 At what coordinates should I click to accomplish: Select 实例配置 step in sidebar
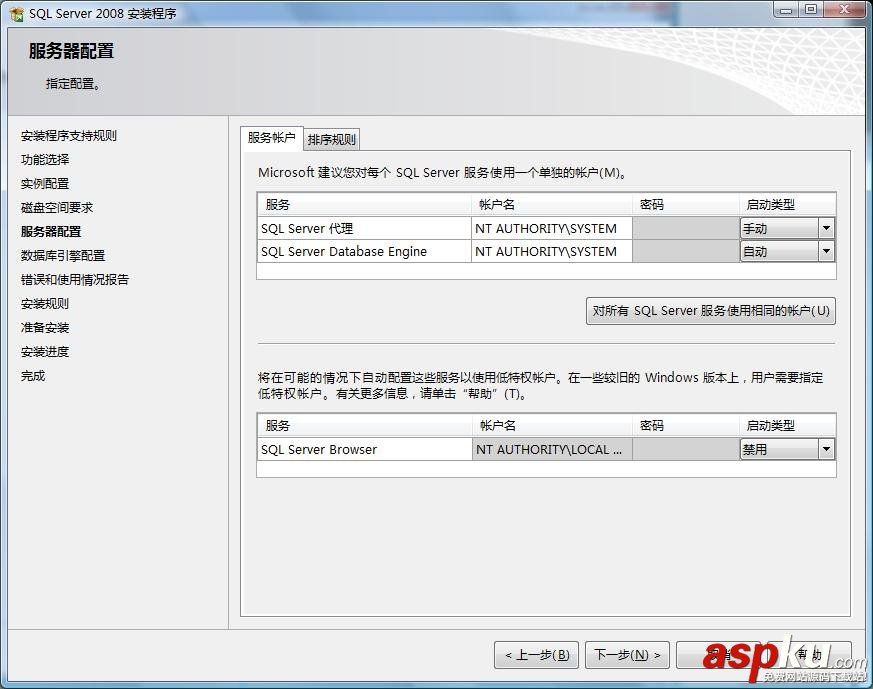pos(45,184)
